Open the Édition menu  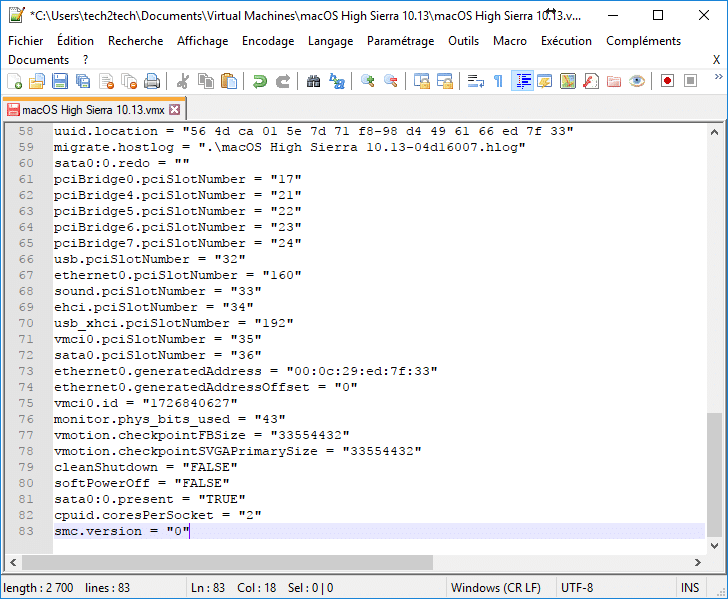[x=75, y=41]
